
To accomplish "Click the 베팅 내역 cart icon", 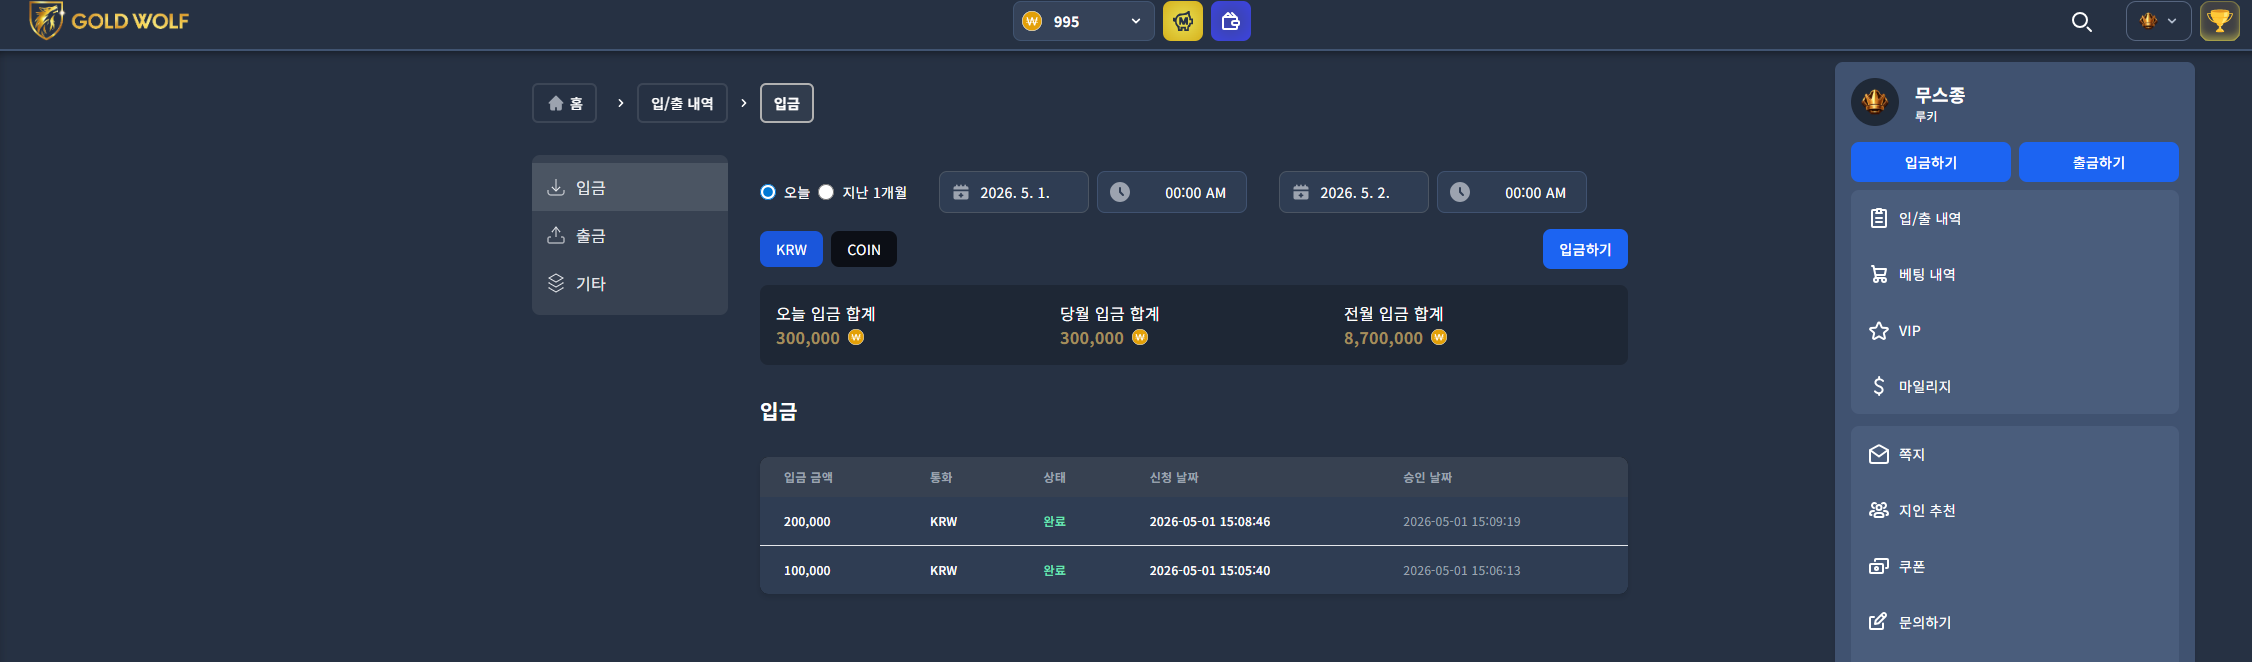I will point(1879,275).
